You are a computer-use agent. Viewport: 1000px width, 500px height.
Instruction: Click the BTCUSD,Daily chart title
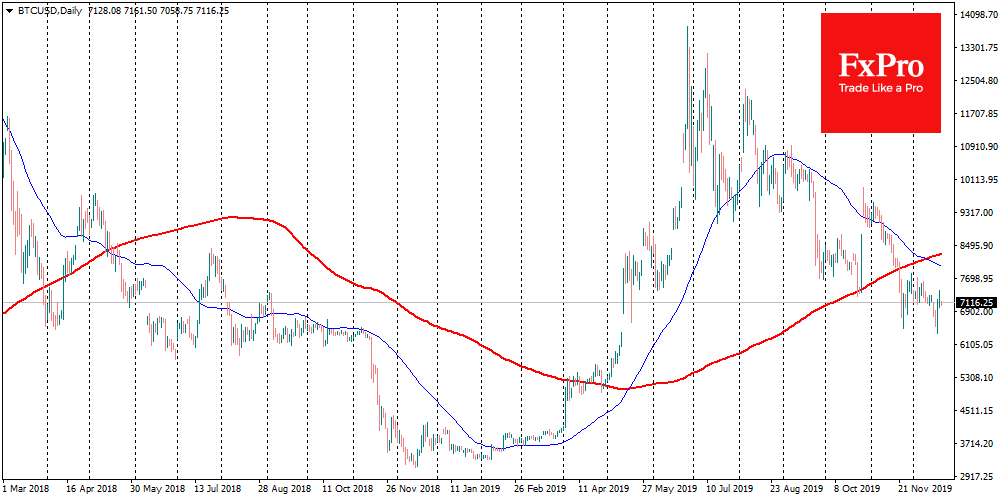(43, 9)
